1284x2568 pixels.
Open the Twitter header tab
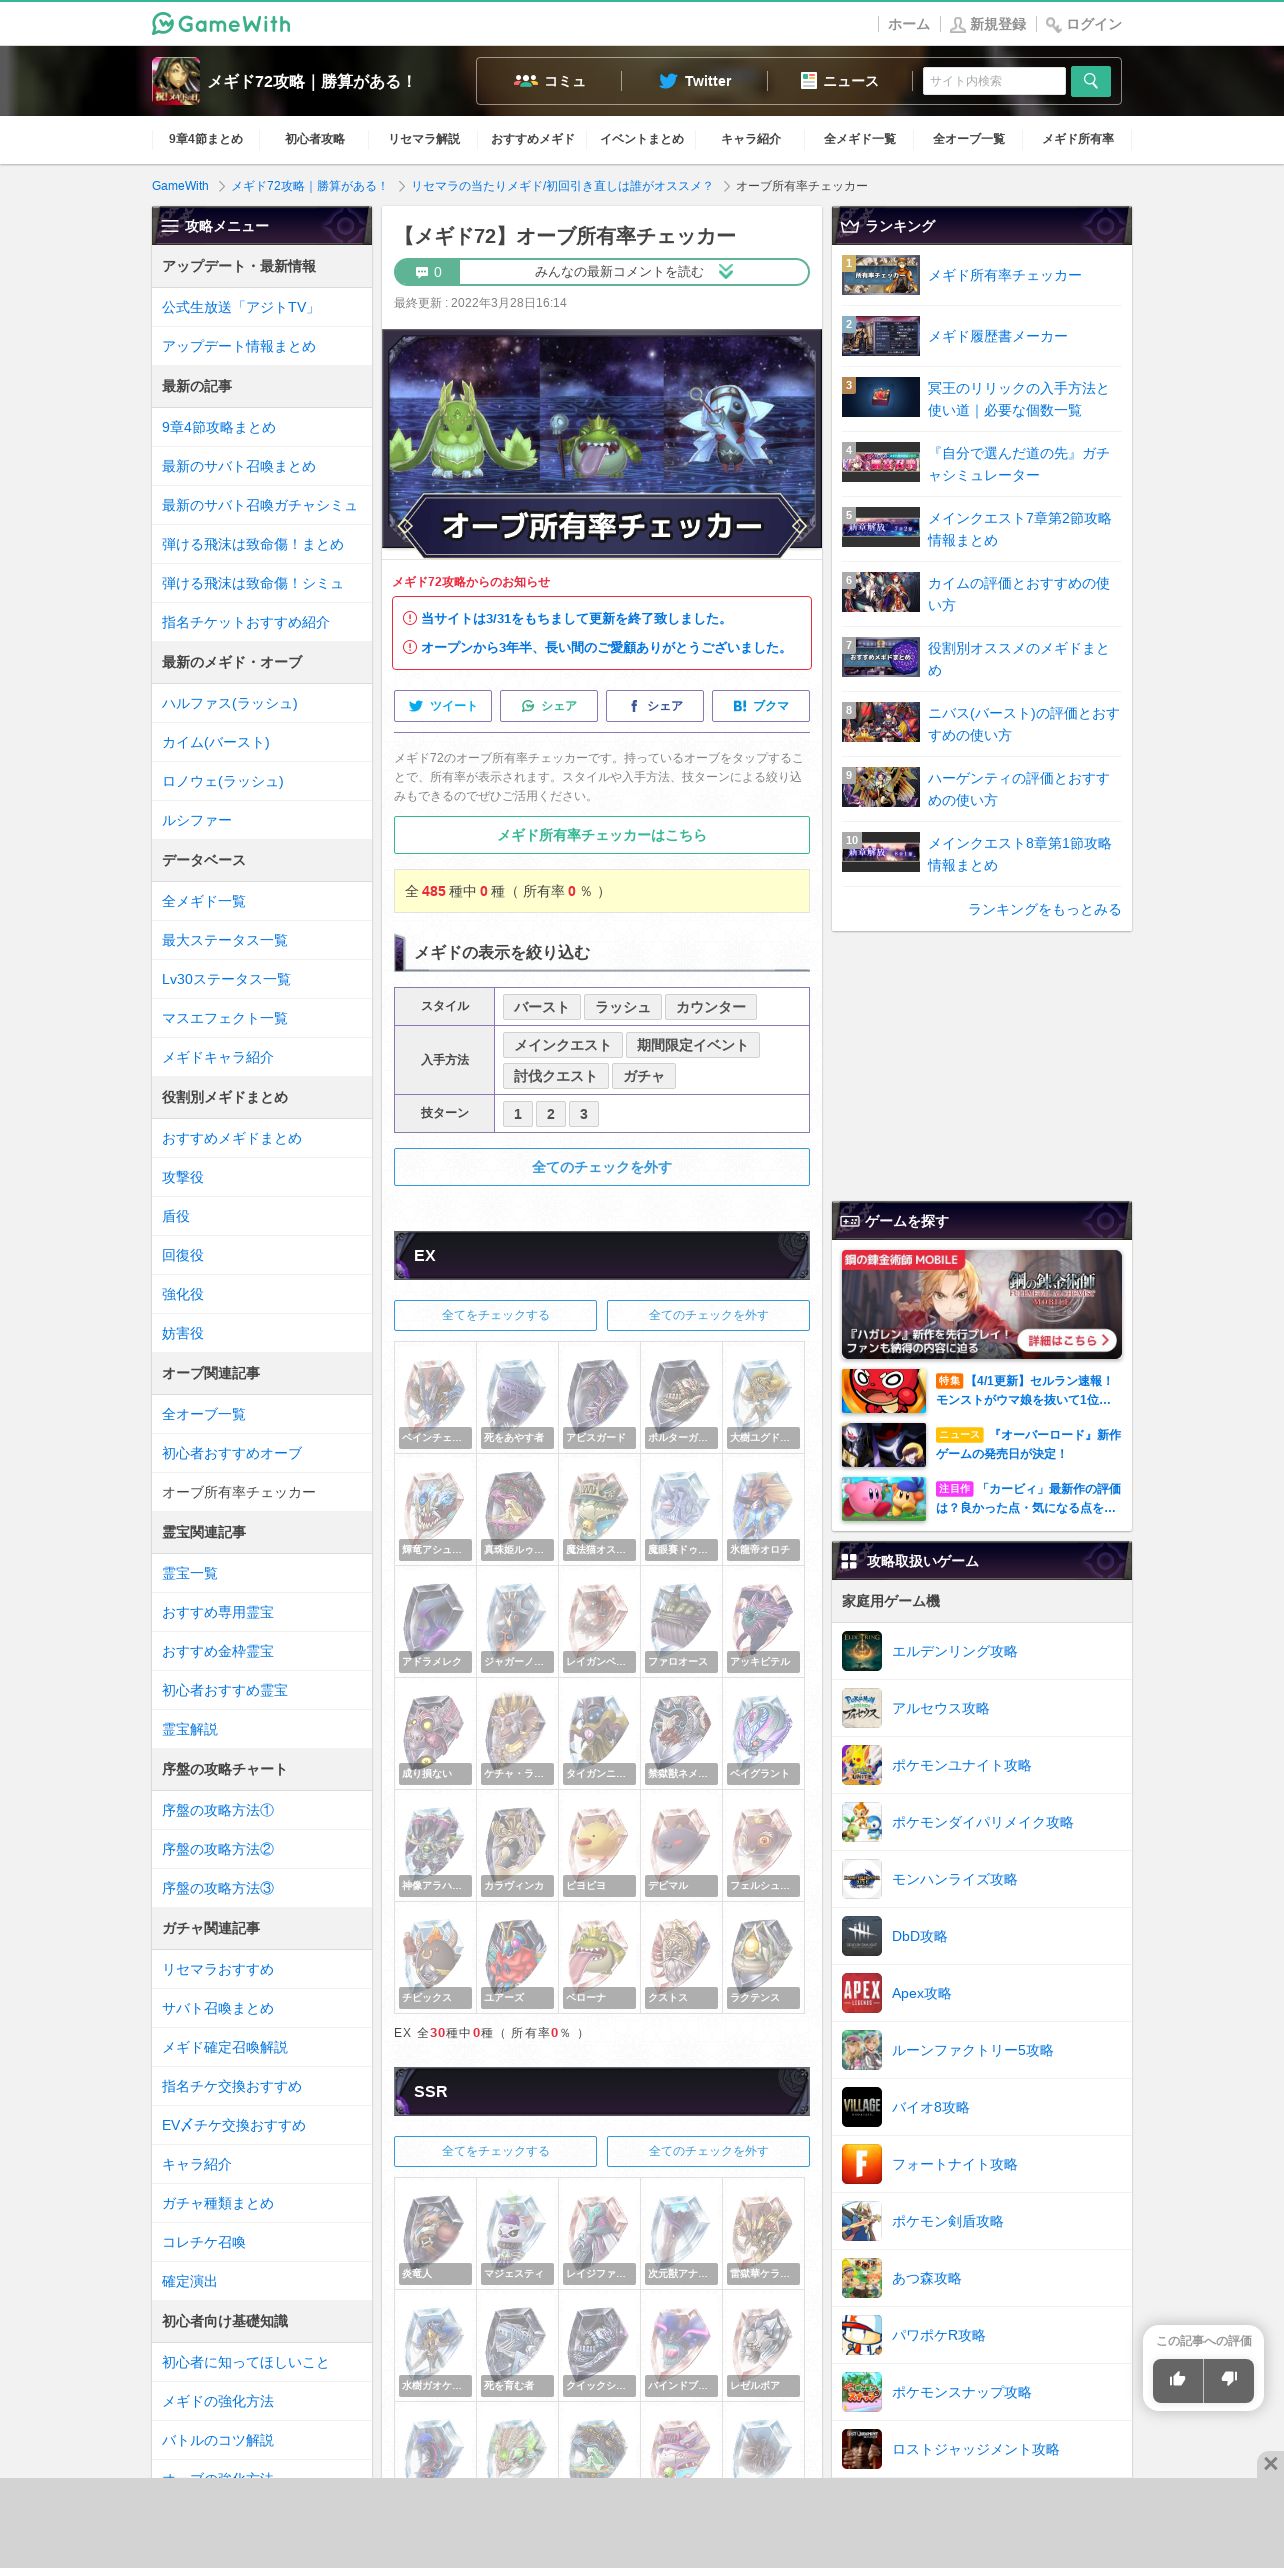695,81
